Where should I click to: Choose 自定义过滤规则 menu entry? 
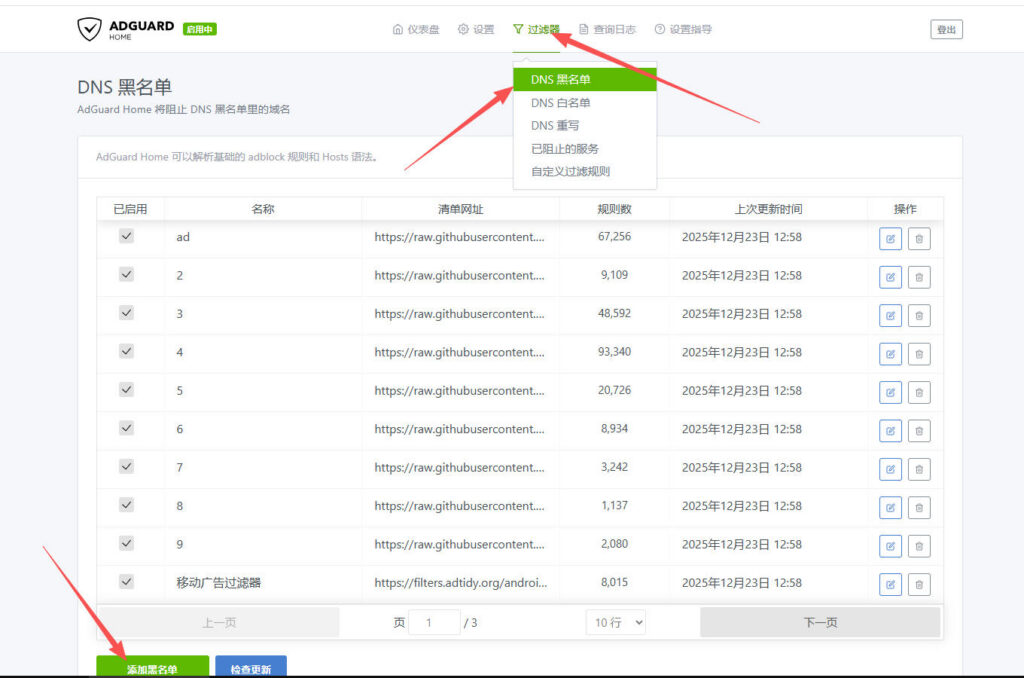tap(570, 172)
